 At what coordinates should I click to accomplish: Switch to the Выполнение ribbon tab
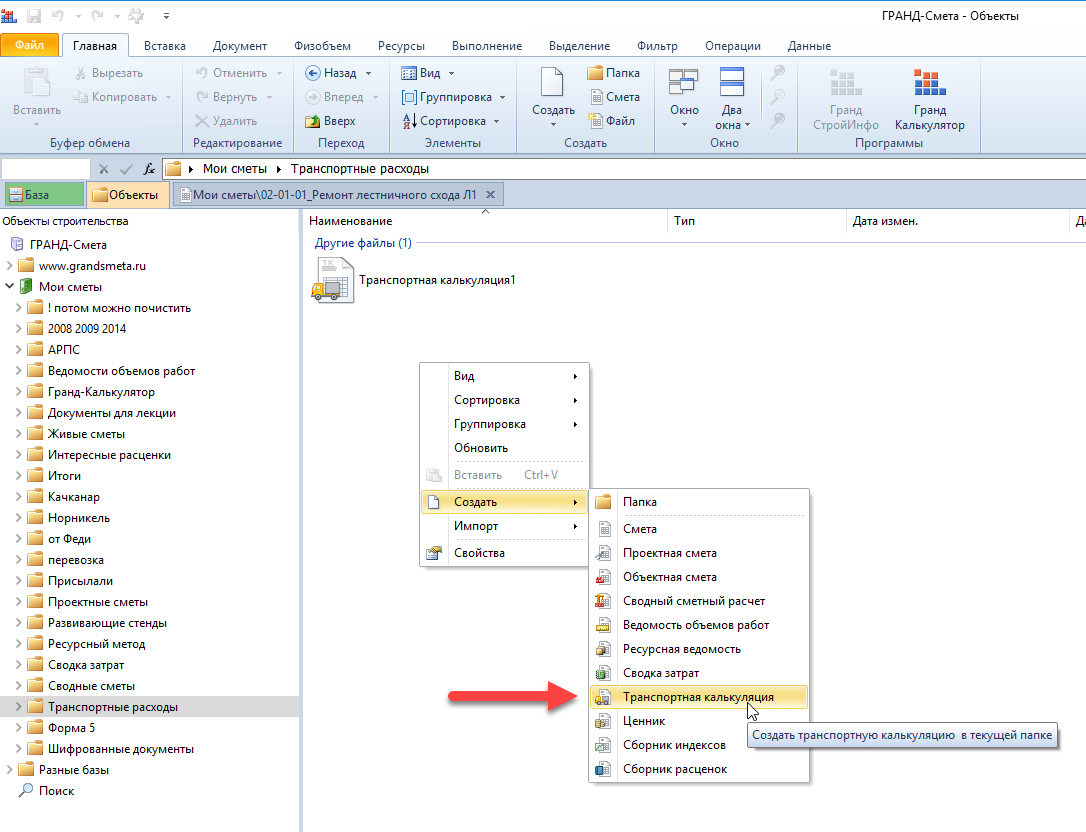[x=487, y=46]
